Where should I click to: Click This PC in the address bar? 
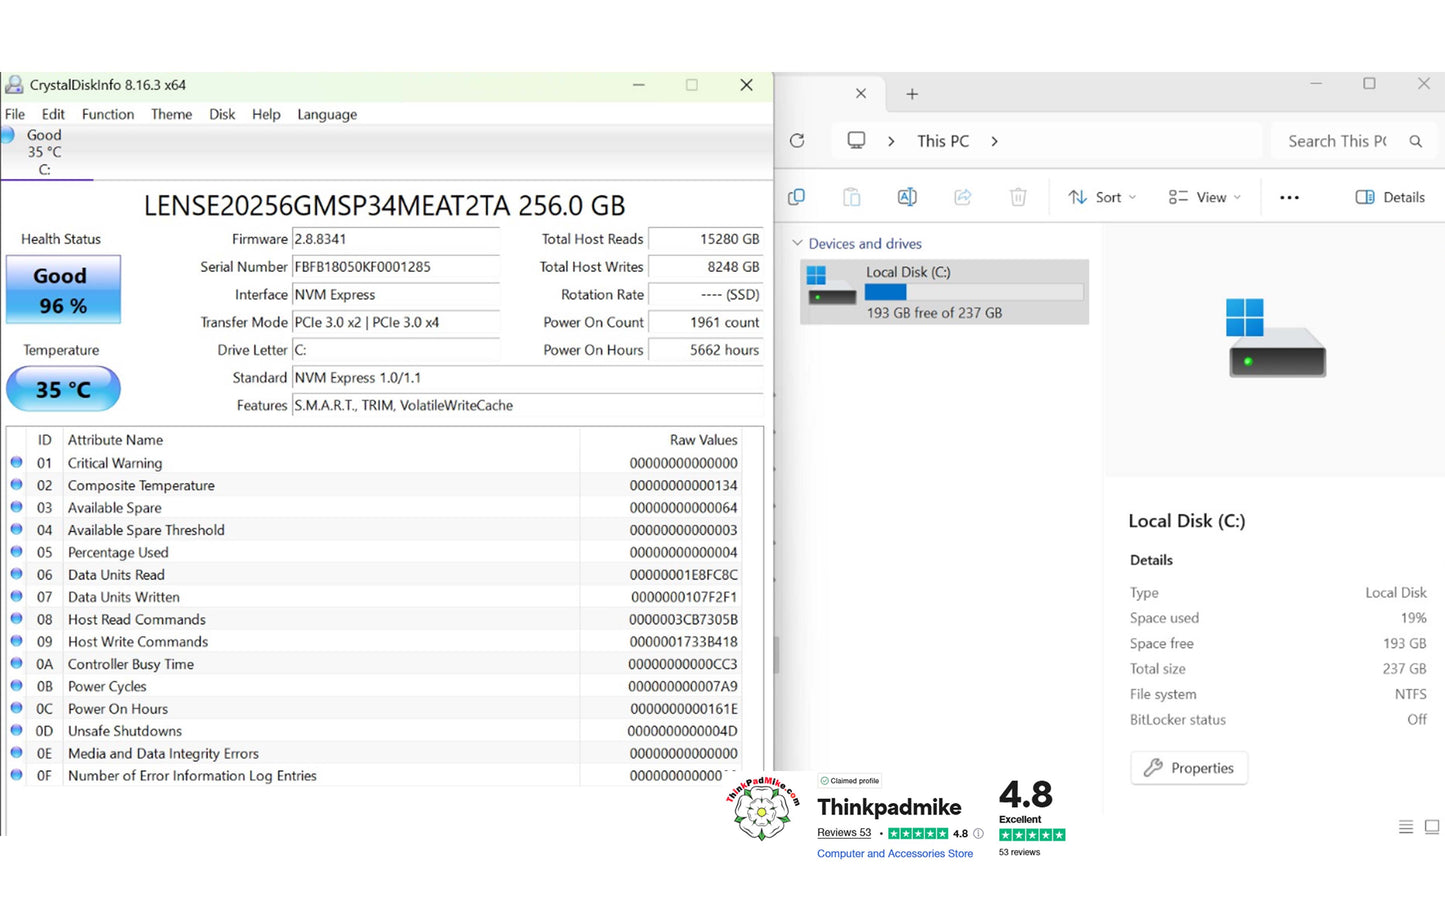943,141
